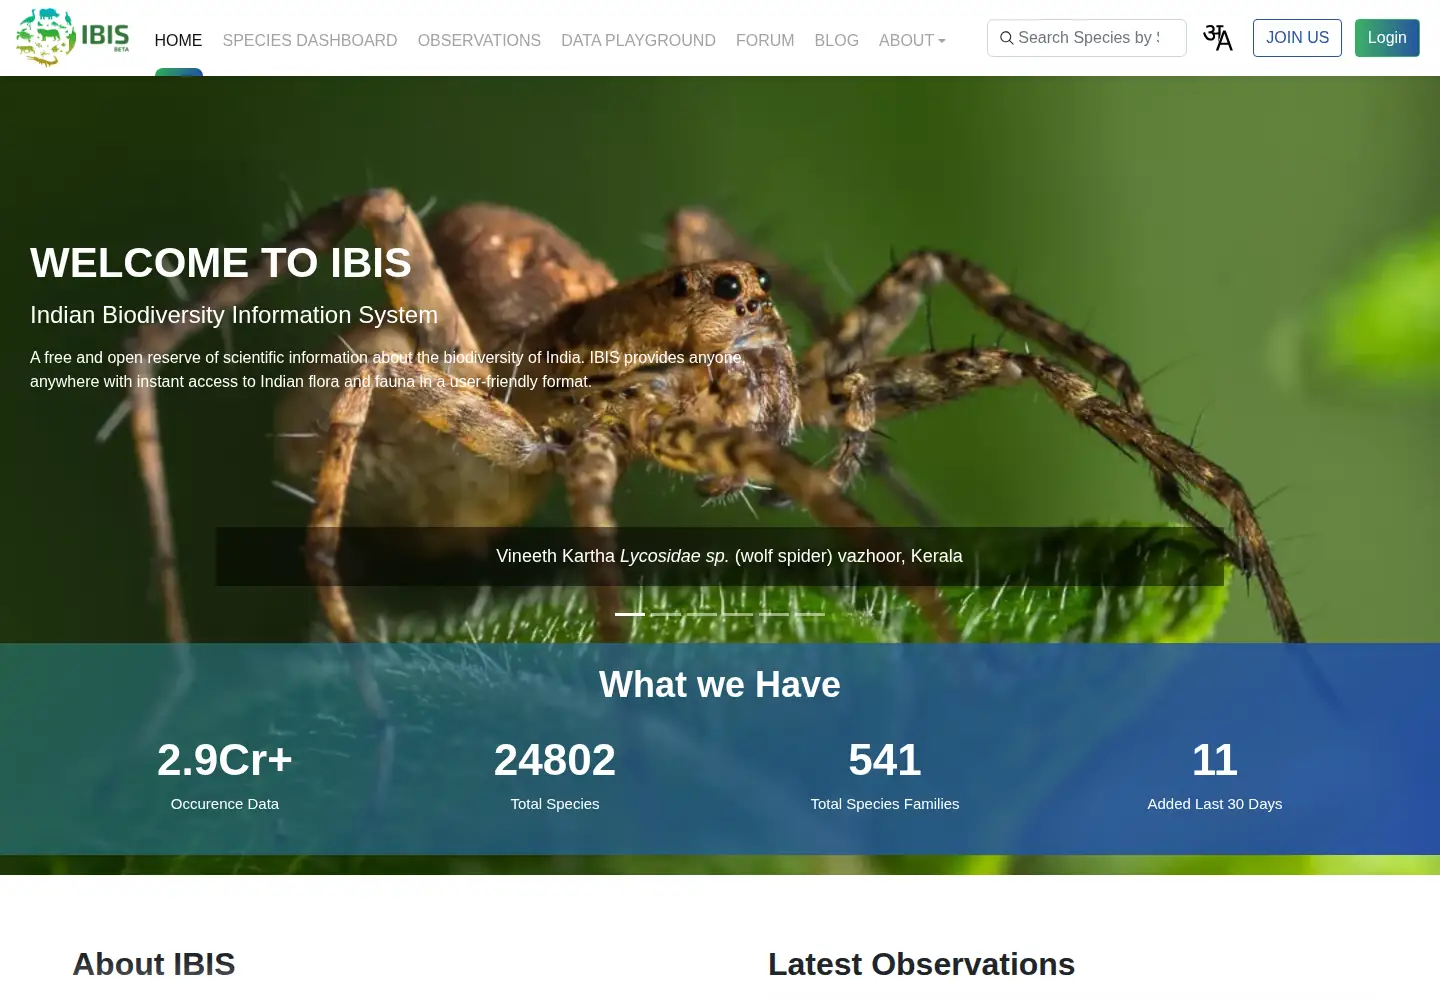Click Indian Biodiversity Information System subtitle

pyautogui.click(x=234, y=315)
